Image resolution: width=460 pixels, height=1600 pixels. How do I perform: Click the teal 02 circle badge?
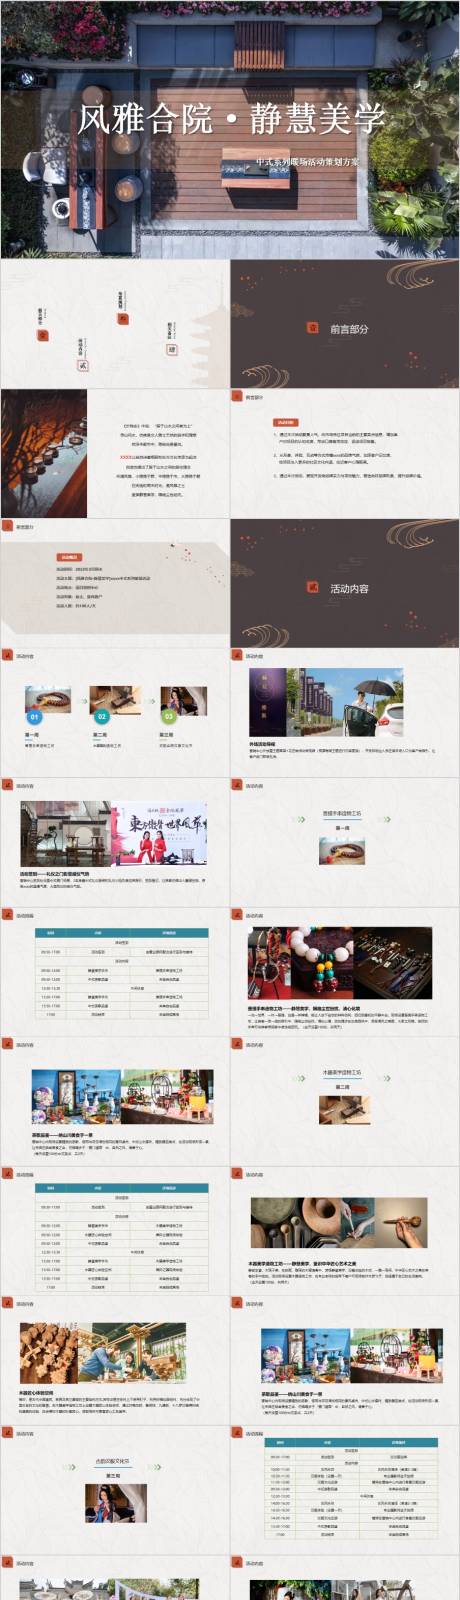coord(101,717)
